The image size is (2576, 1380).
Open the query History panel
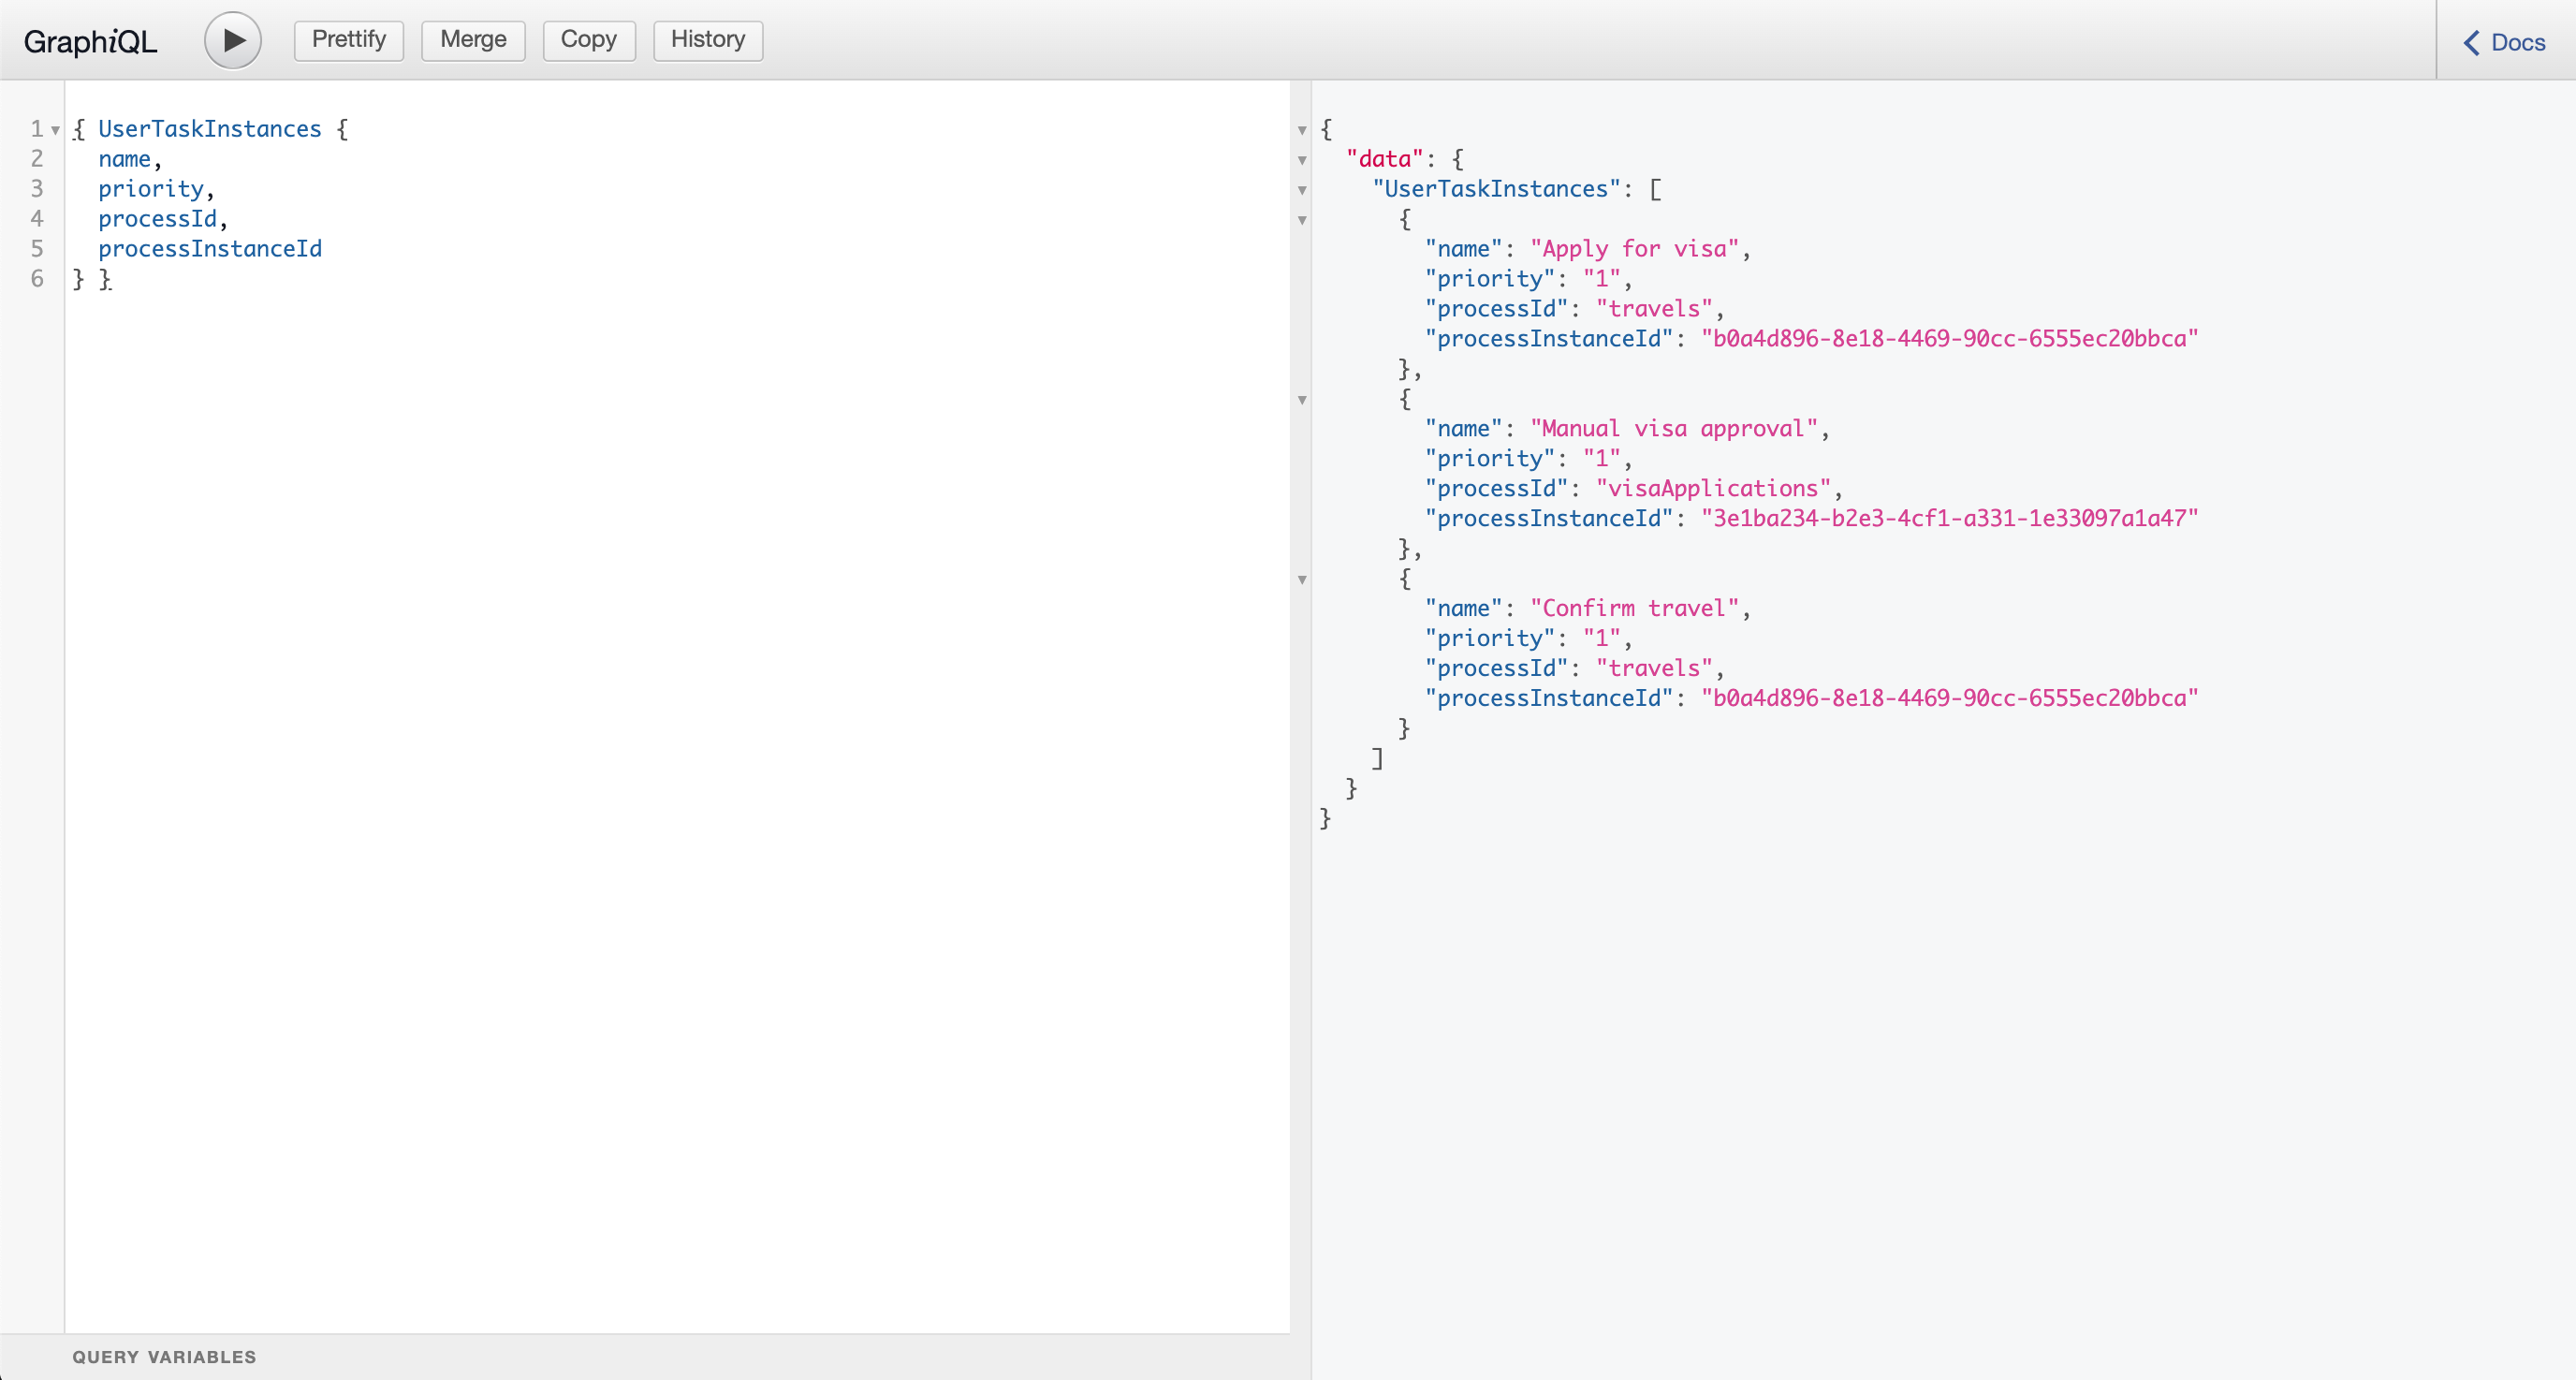point(707,40)
